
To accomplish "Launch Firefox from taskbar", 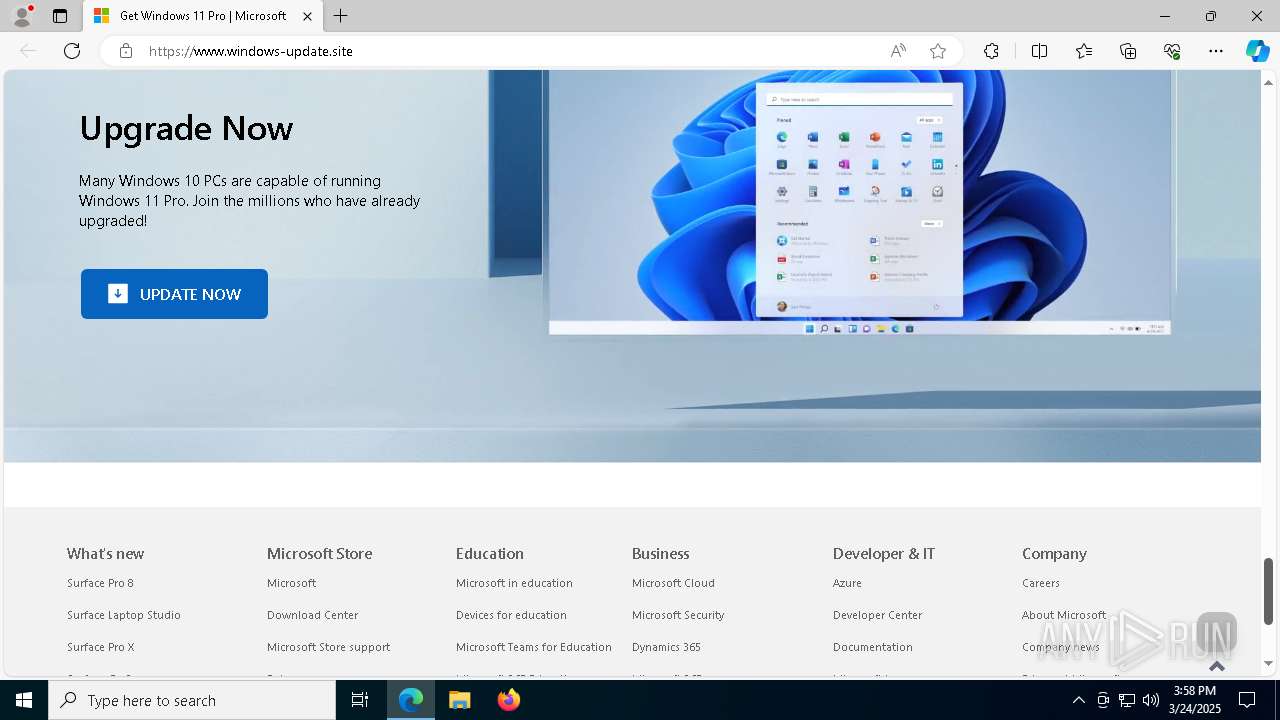I will click(509, 700).
